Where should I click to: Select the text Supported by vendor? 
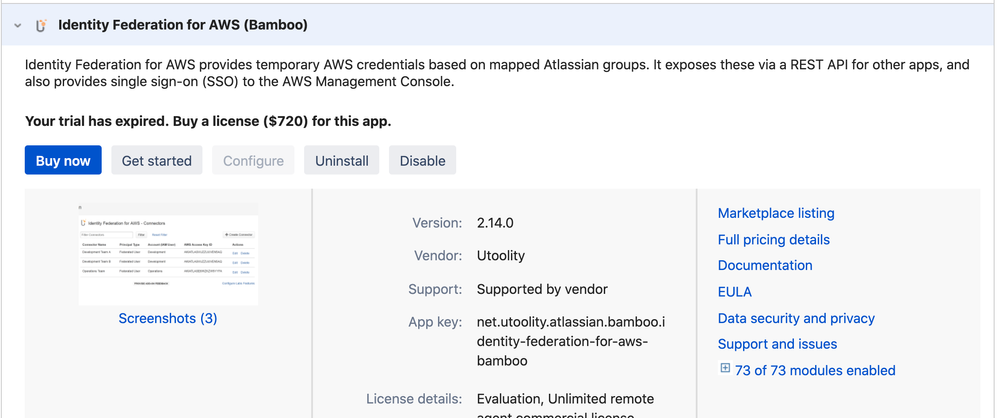coord(542,289)
